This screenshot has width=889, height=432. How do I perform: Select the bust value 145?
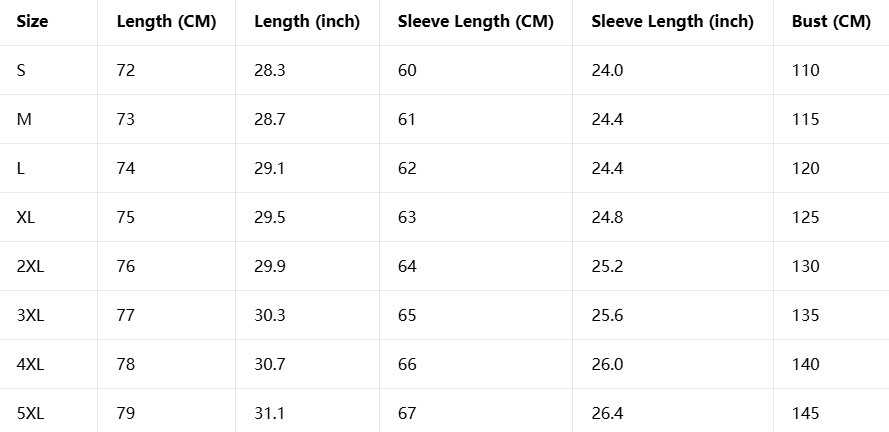[x=805, y=413]
